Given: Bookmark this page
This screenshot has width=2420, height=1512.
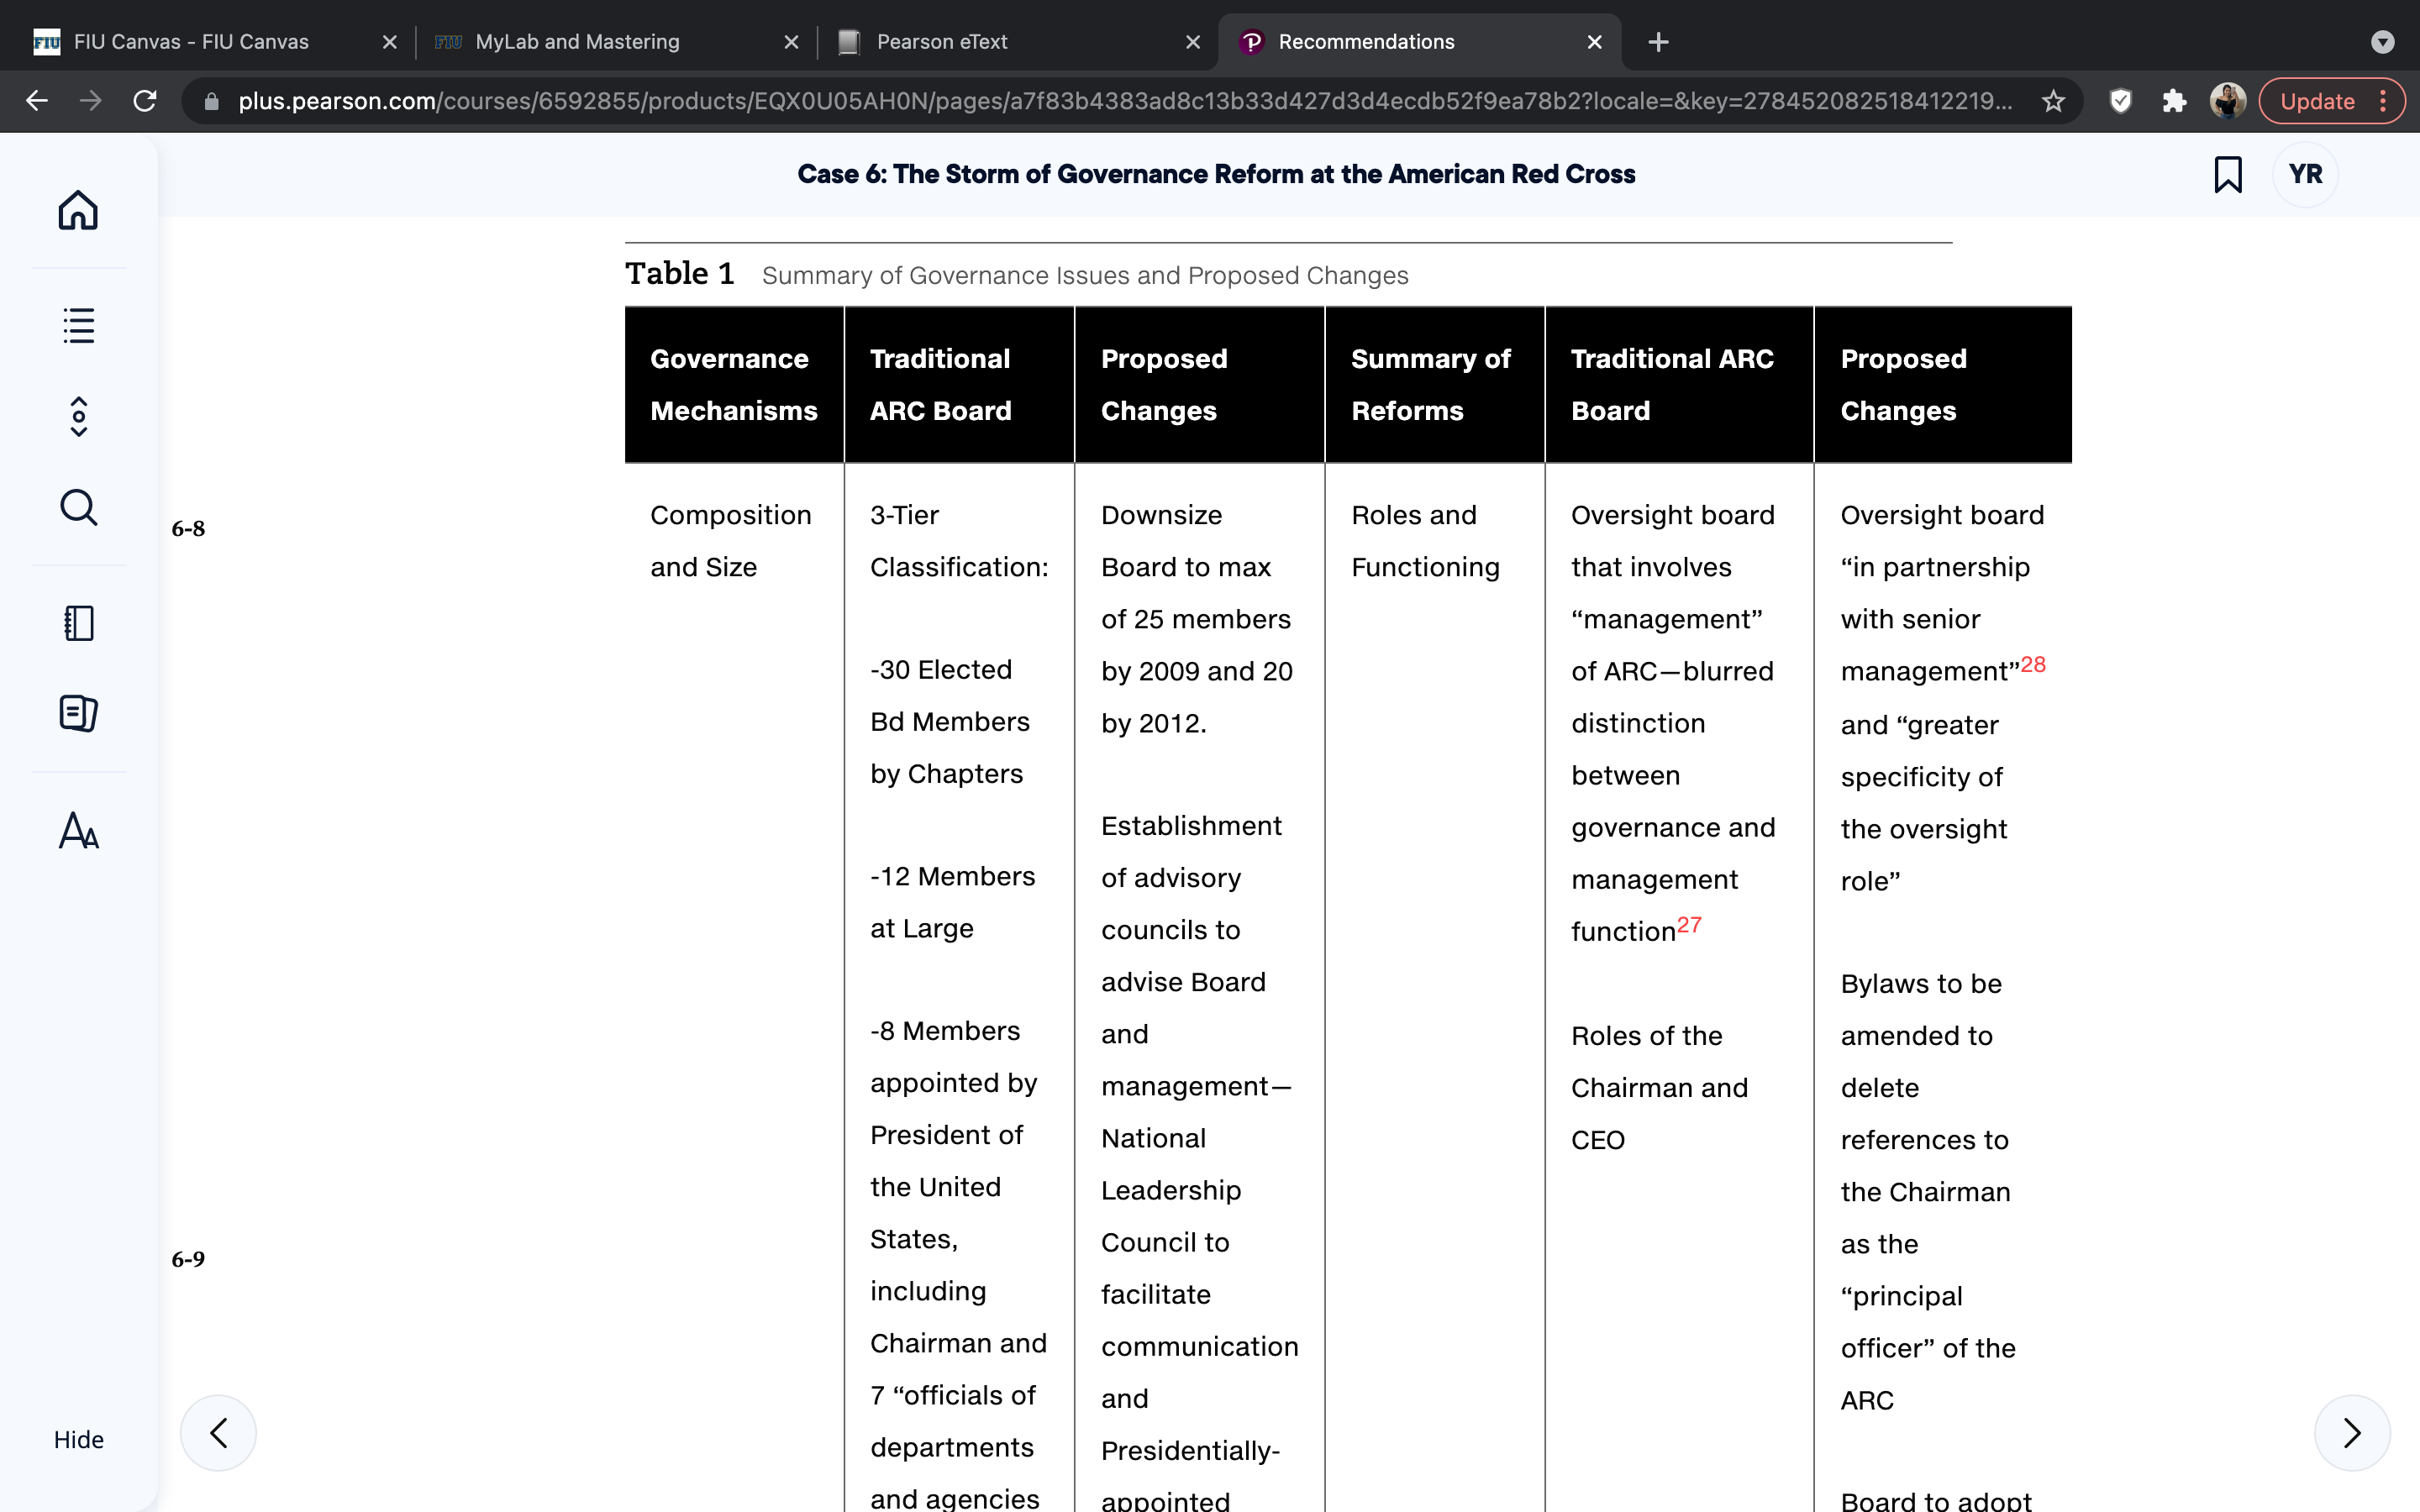Looking at the screenshot, I should [2227, 174].
